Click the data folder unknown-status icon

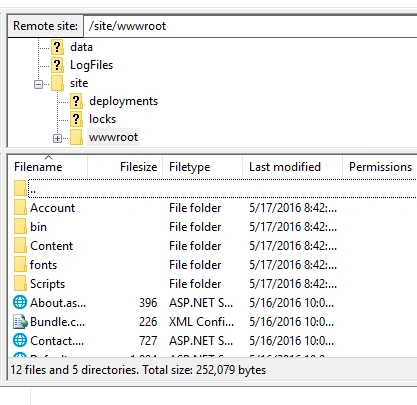point(57,47)
